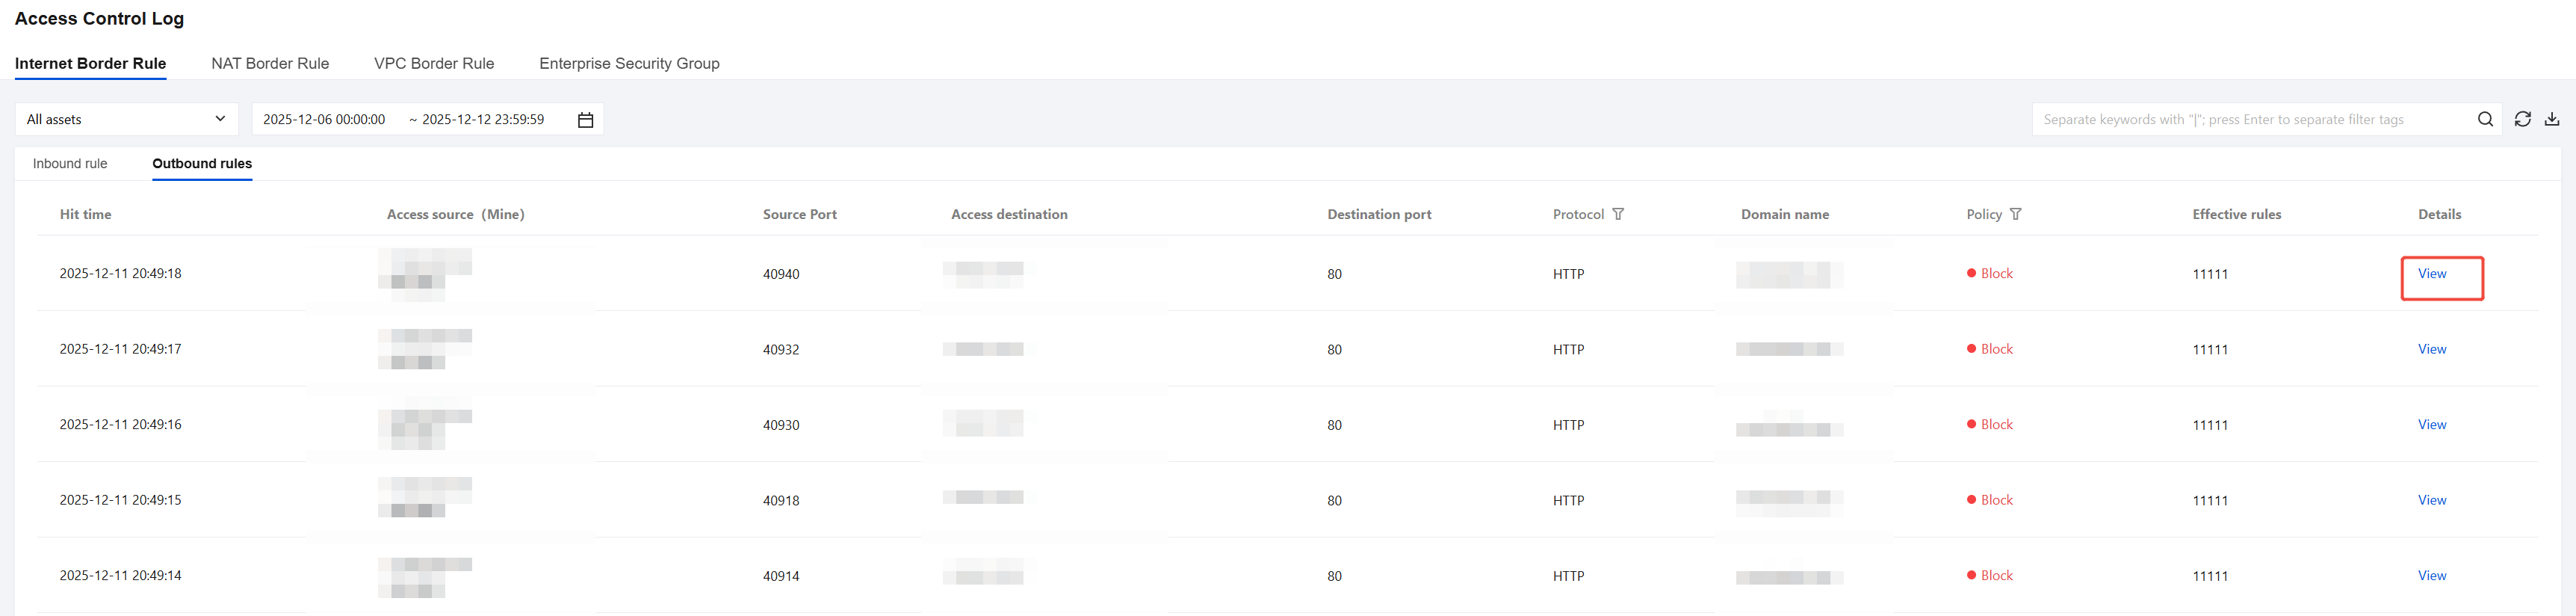Image resolution: width=2576 pixels, height=616 pixels.
Task: Click the Effective rules column header
Action: point(2236,214)
